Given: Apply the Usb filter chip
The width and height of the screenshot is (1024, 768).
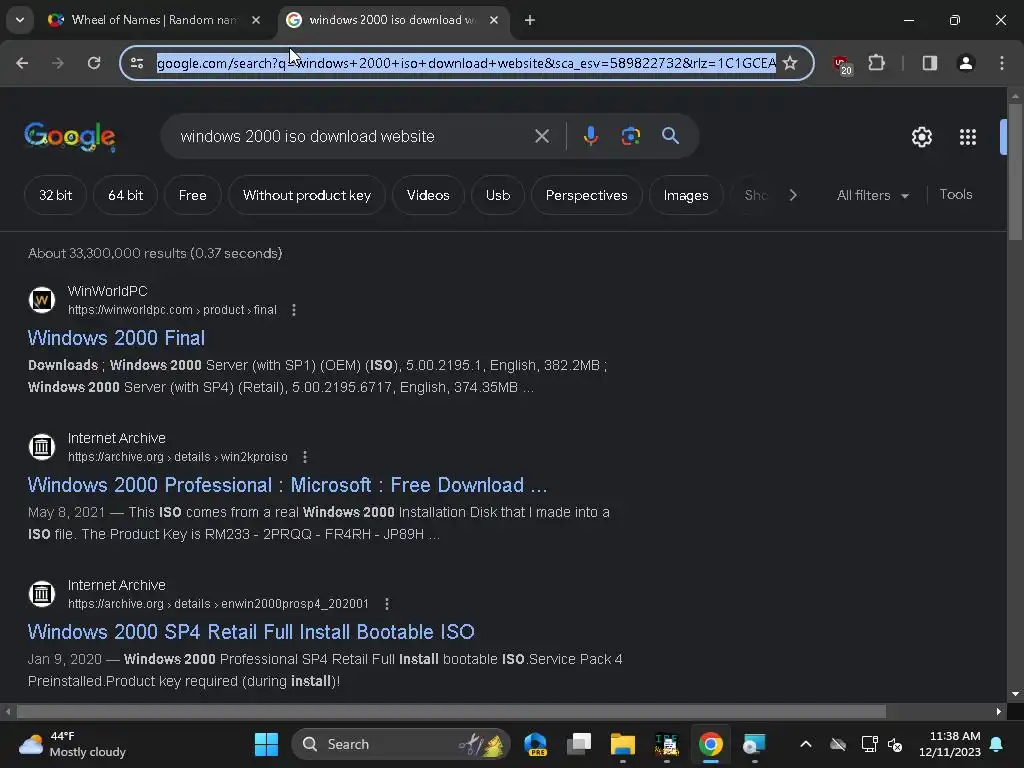Looking at the screenshot, I should click(x=498, y=195).
